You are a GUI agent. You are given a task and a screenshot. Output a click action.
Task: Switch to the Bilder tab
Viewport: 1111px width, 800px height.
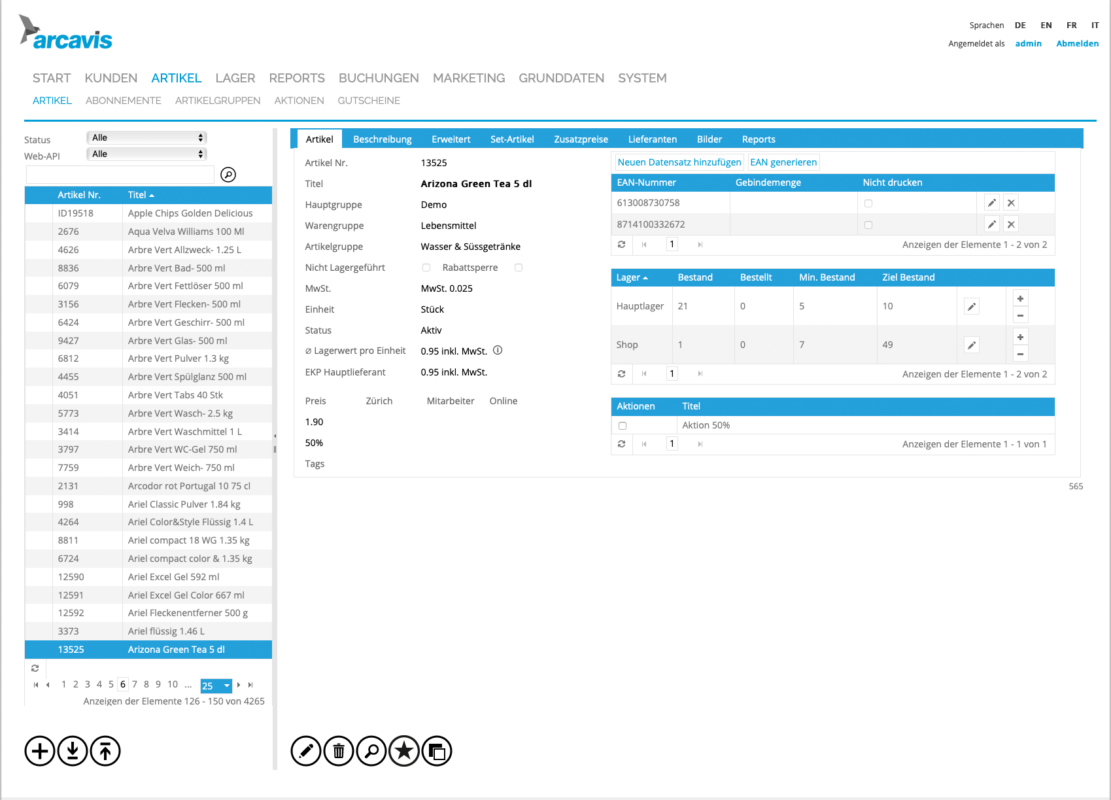709,139
